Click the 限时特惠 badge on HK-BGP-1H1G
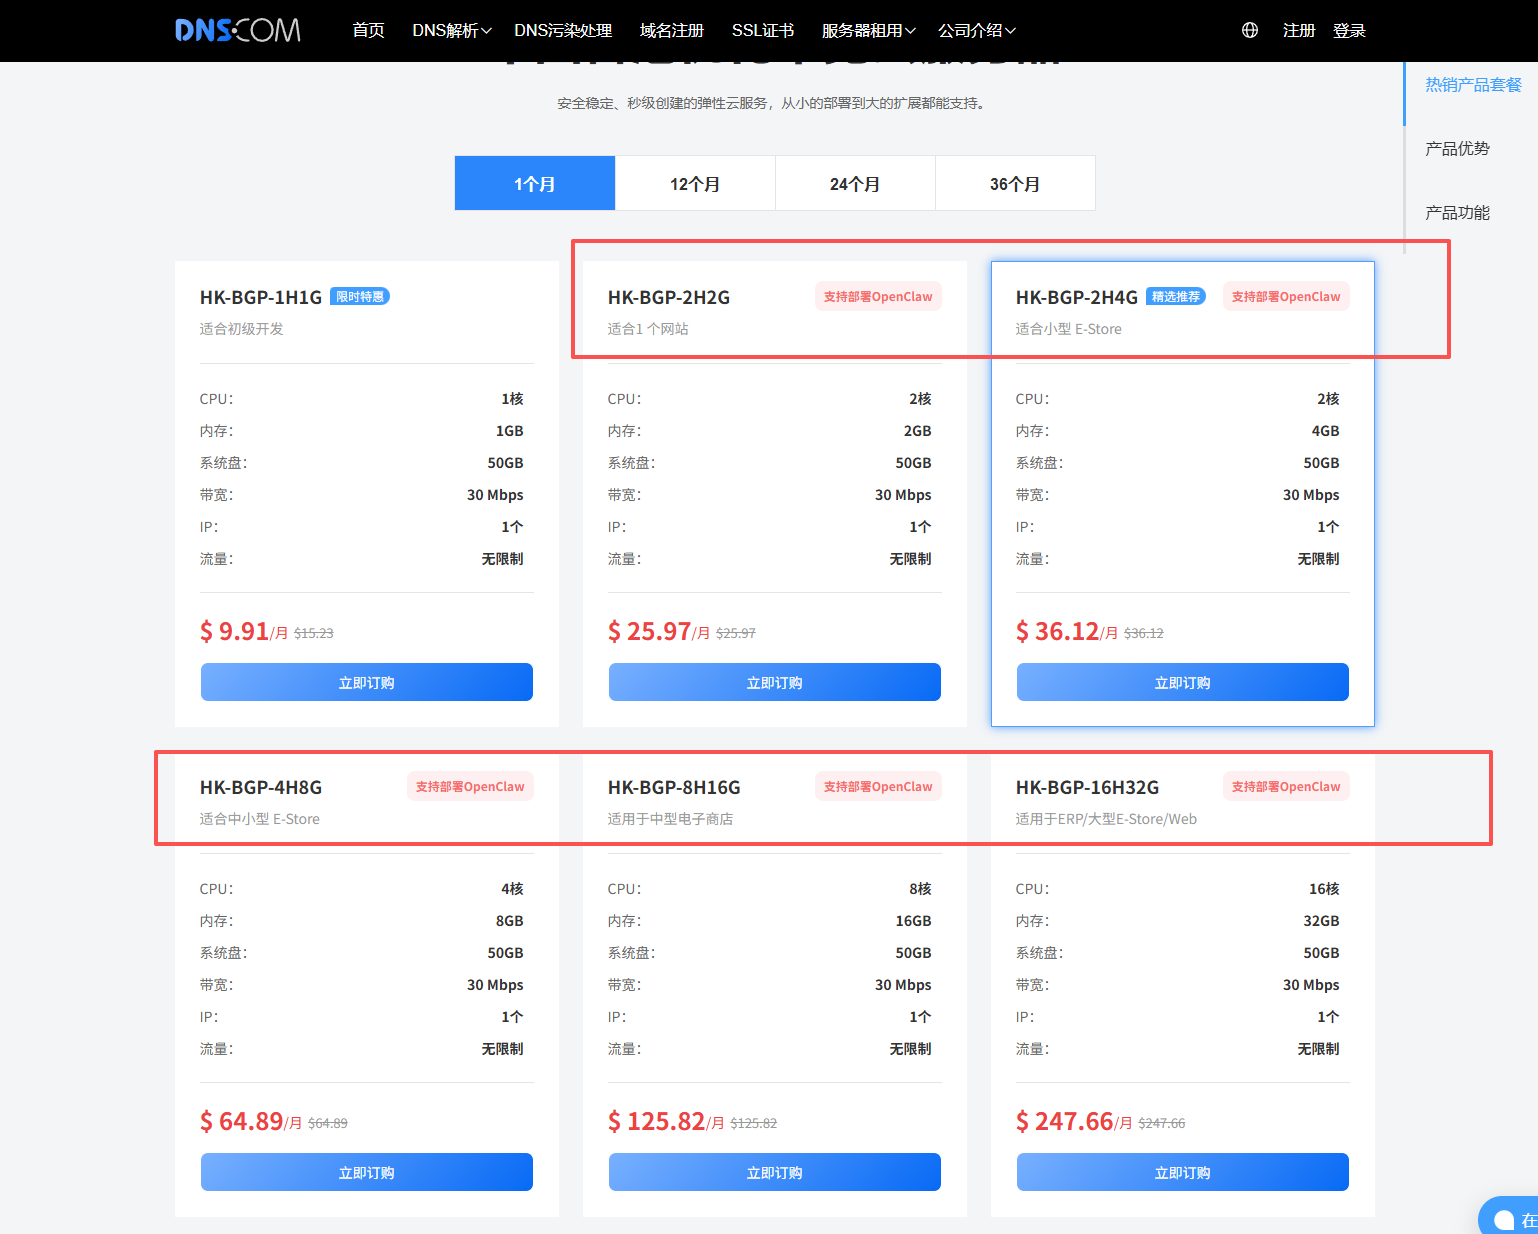The height and width of the screenshot is (1234, 1538). (x=359, y=297)
